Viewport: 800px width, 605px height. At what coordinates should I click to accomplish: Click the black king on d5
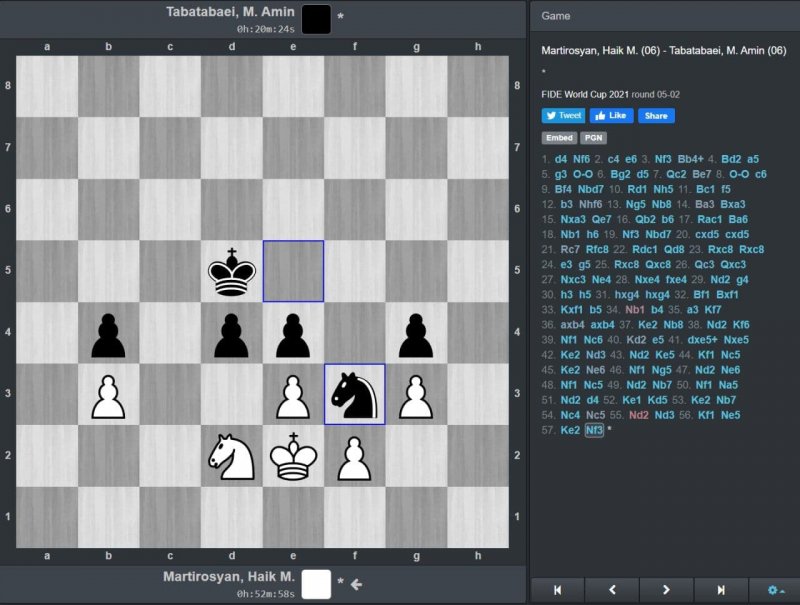pyautogui.click(x=232, y=271)
